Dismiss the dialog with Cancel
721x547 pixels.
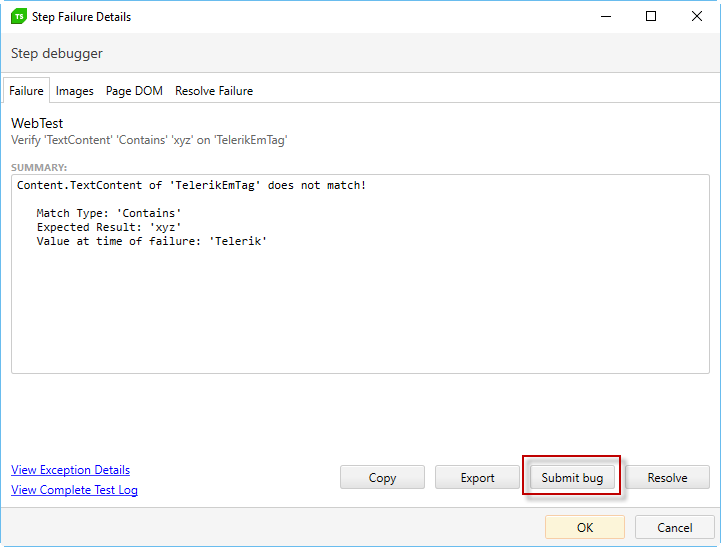[x=675, y=527]
